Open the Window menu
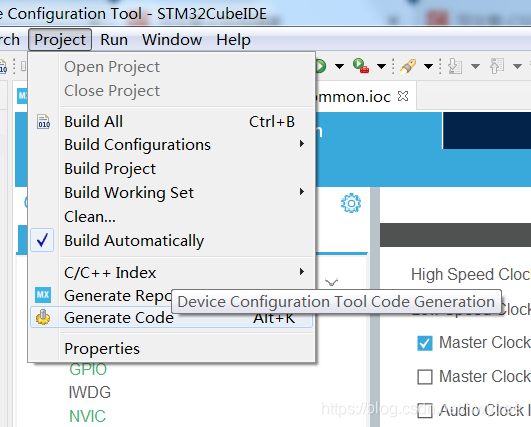 (172, 40)
